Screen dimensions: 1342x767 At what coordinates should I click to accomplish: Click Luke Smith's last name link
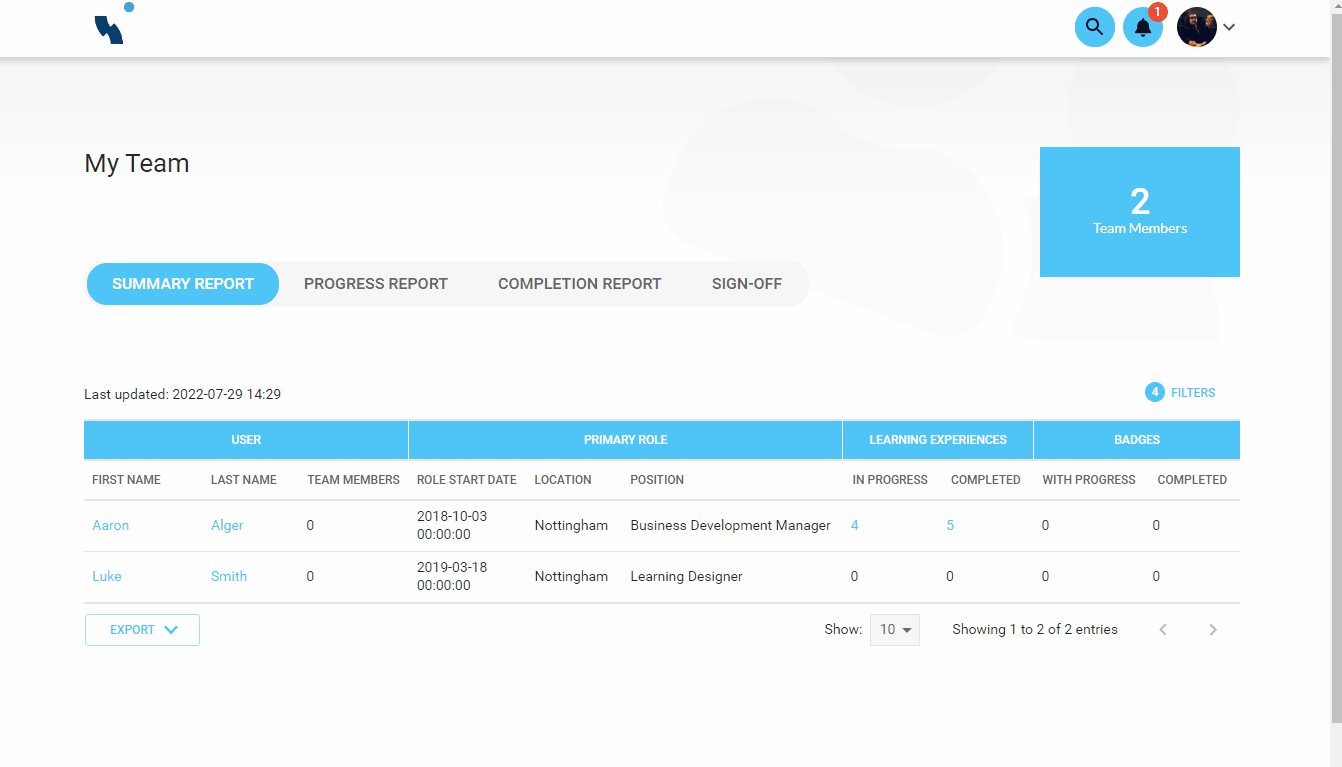[228, 576]
